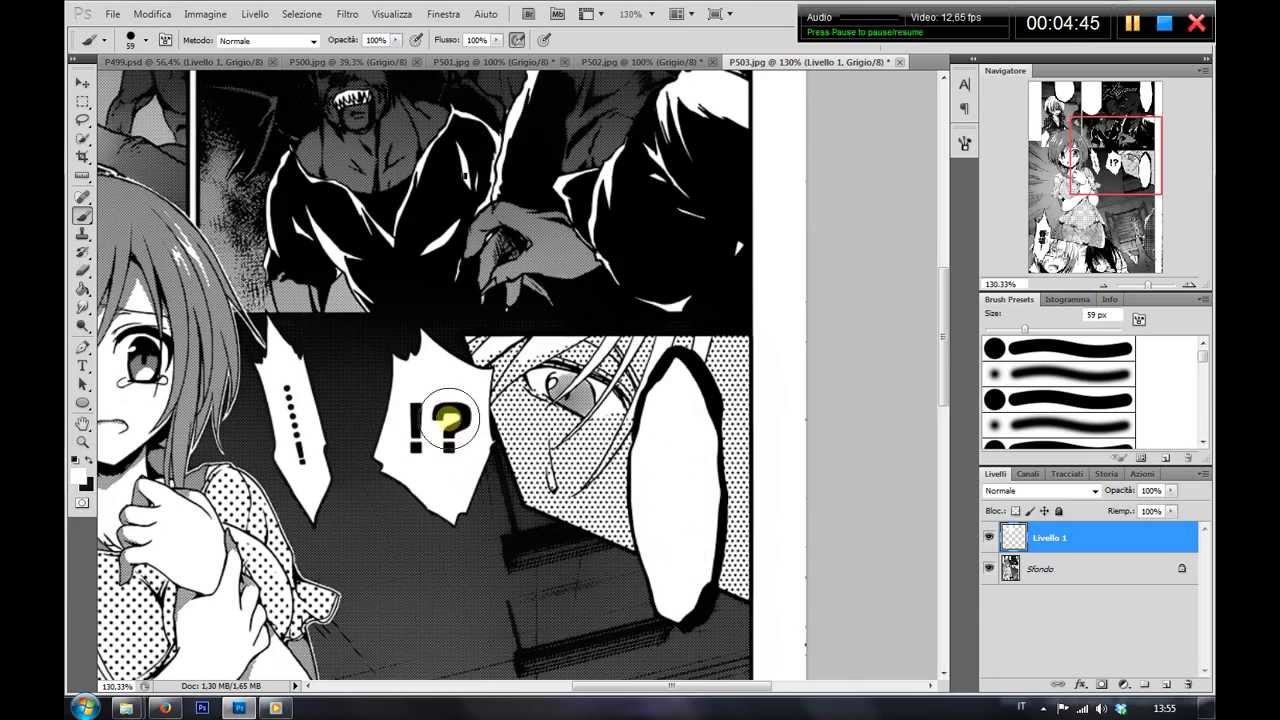Adjust the Navigator zoom slider
Screen dimensions: 1280x720
[x=1147, y=285]
